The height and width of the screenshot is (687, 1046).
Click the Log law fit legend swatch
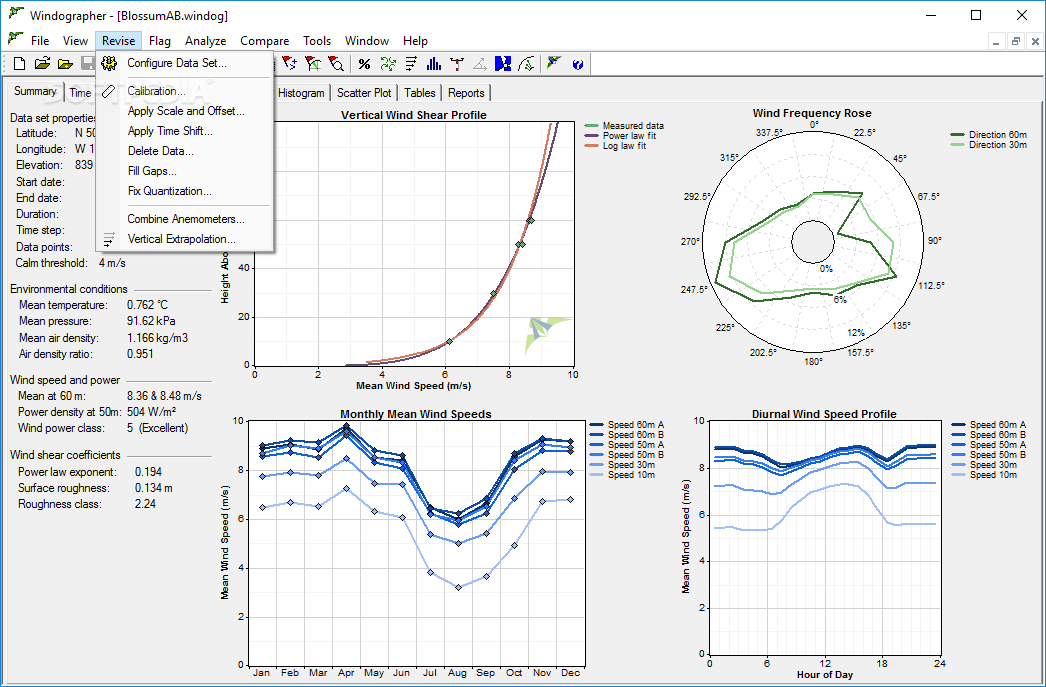pyautogui.click(x=591, y=145)
